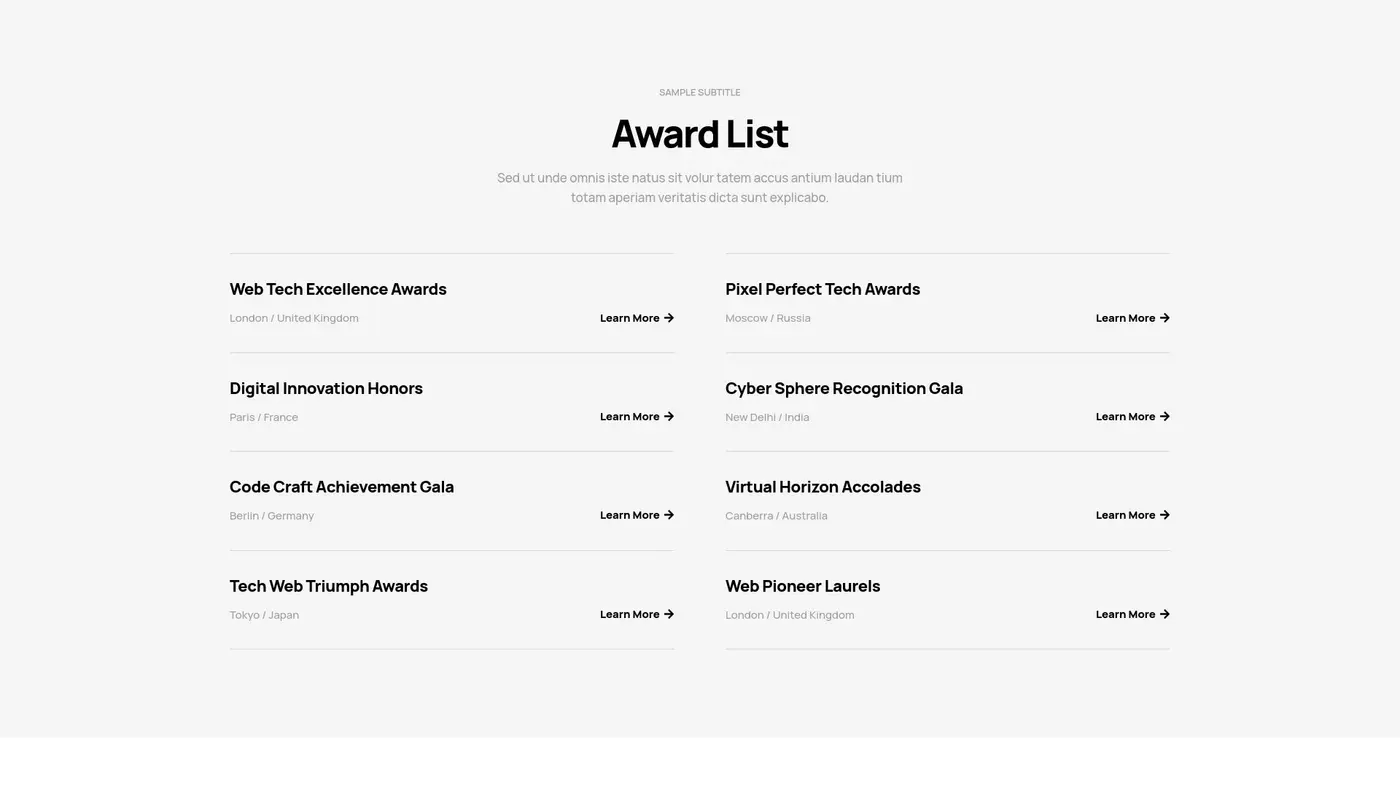Follow Learn More link for Cyber Sphere Recognition Gala
Image resolution: width=1400 pixels, height=788 pixels.
[x=1126, y=417]
